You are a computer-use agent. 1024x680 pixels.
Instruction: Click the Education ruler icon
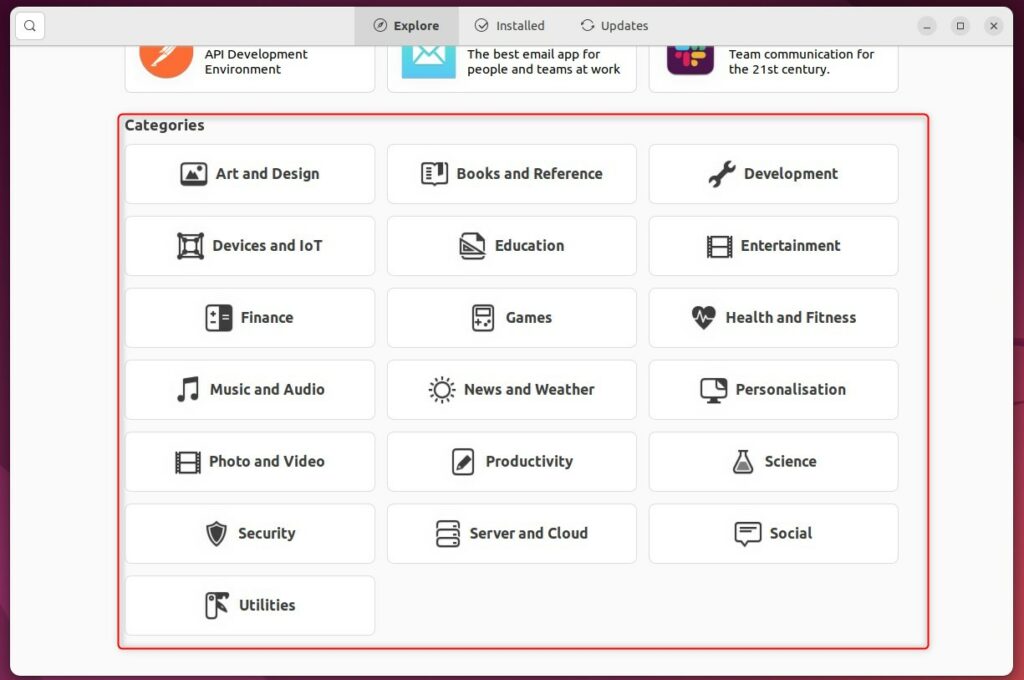click(472, 246)
